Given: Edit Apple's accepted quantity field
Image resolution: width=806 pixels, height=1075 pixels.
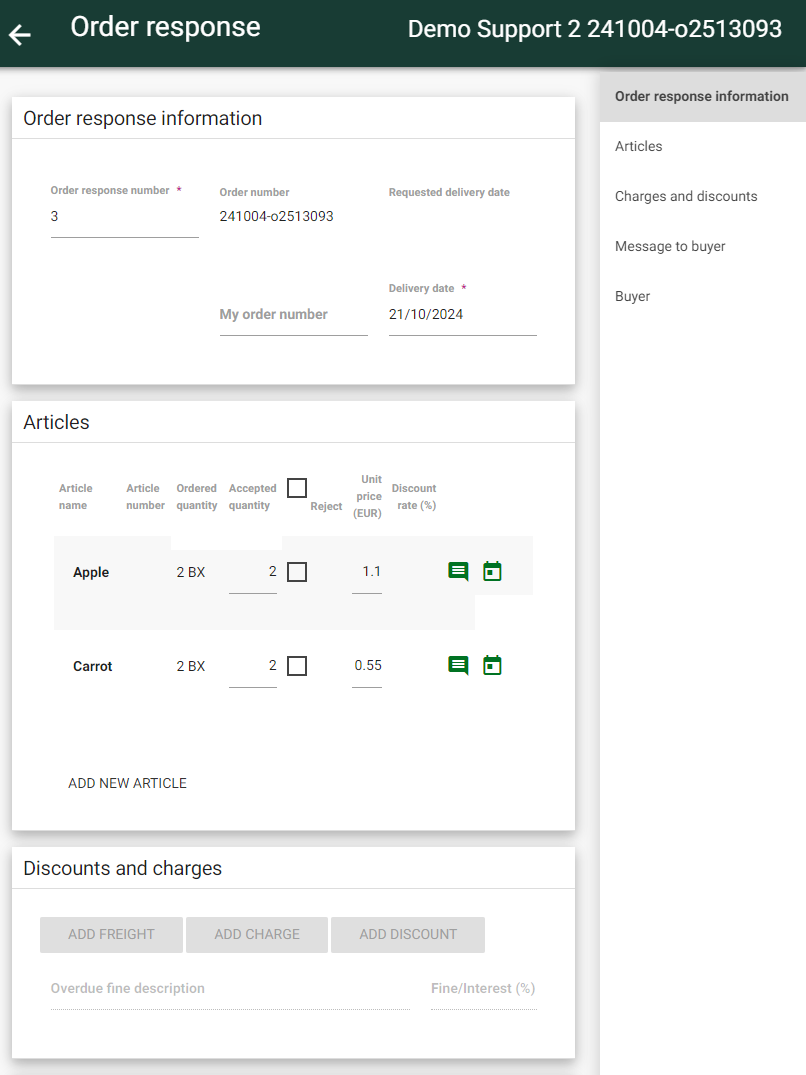Looking at the screenshot, I should pos(253,572).
